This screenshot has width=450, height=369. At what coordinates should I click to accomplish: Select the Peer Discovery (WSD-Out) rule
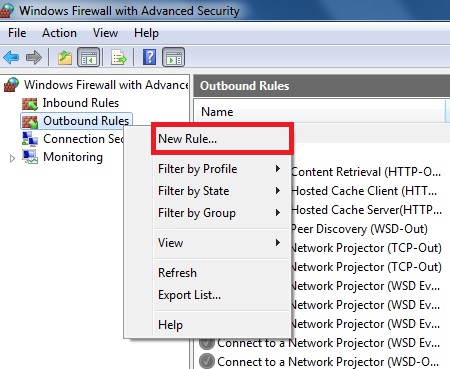(359, 229)
